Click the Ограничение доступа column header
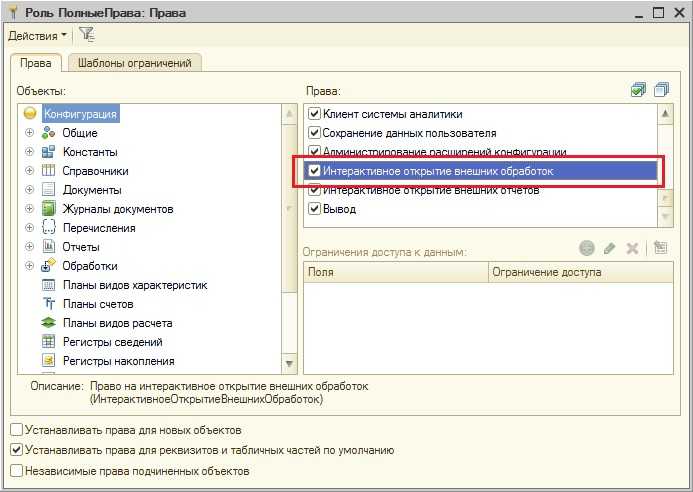Screen dimensions: 693x492 pos(581,272)
